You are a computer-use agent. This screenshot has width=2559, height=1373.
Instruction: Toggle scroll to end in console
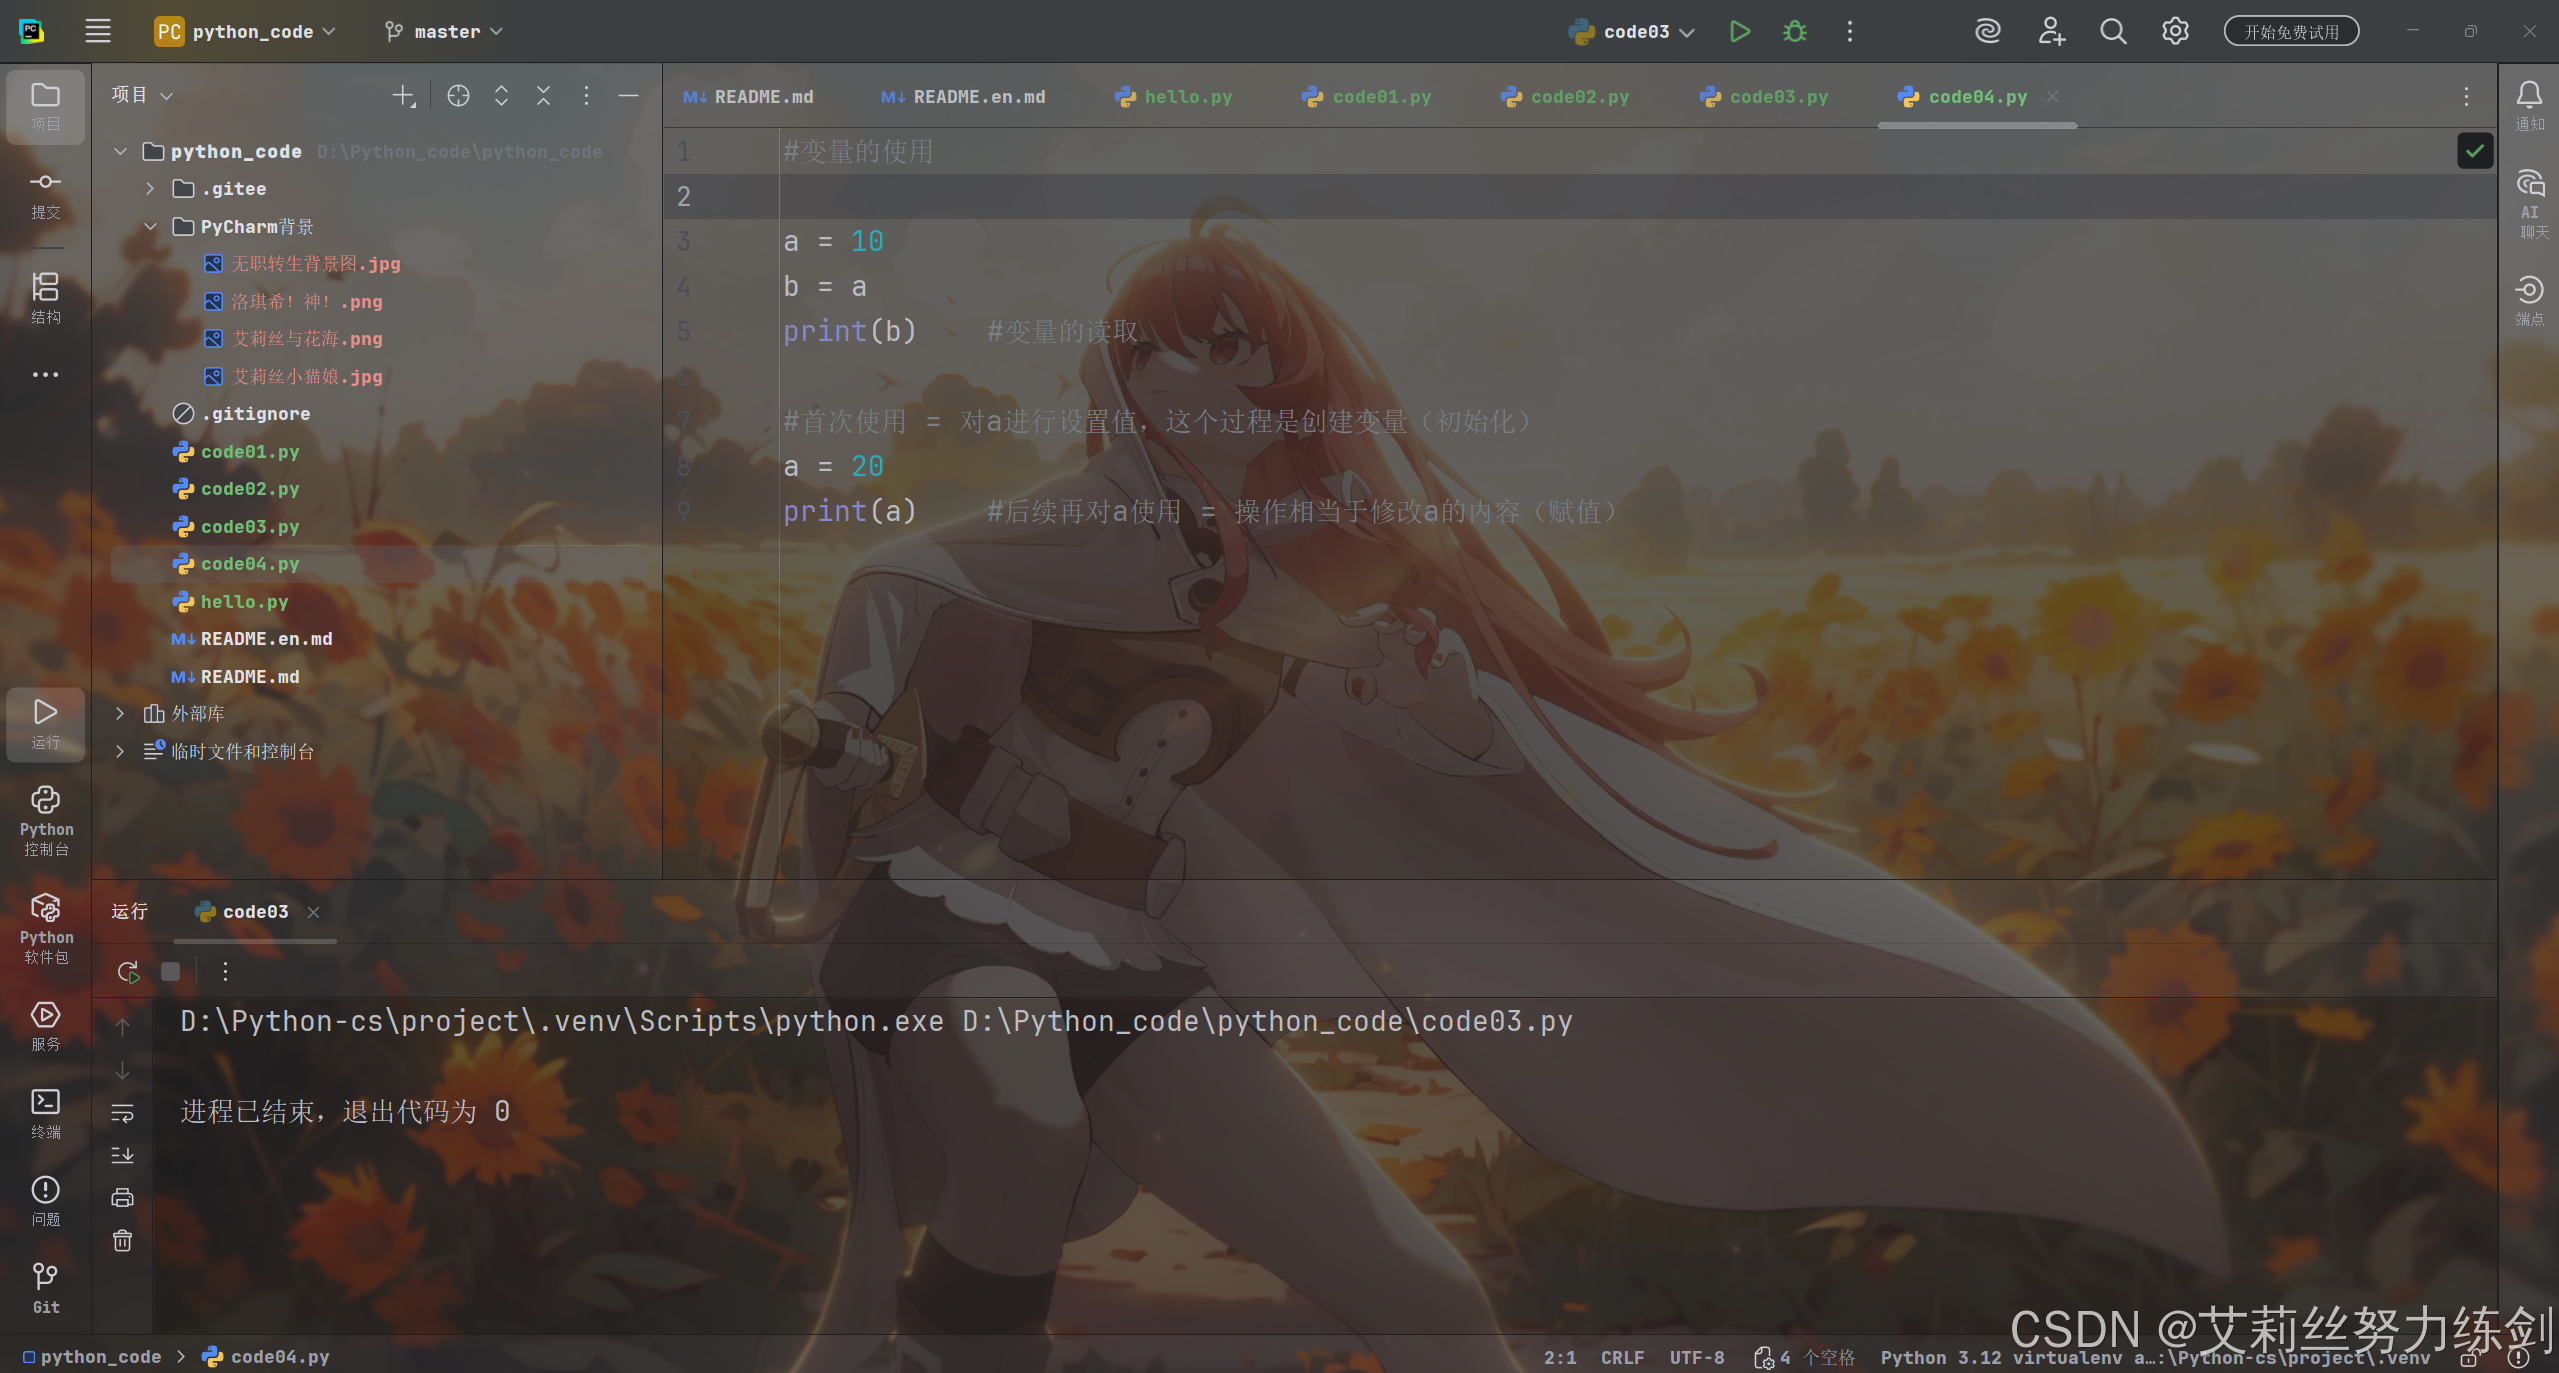coord(122,1156)
